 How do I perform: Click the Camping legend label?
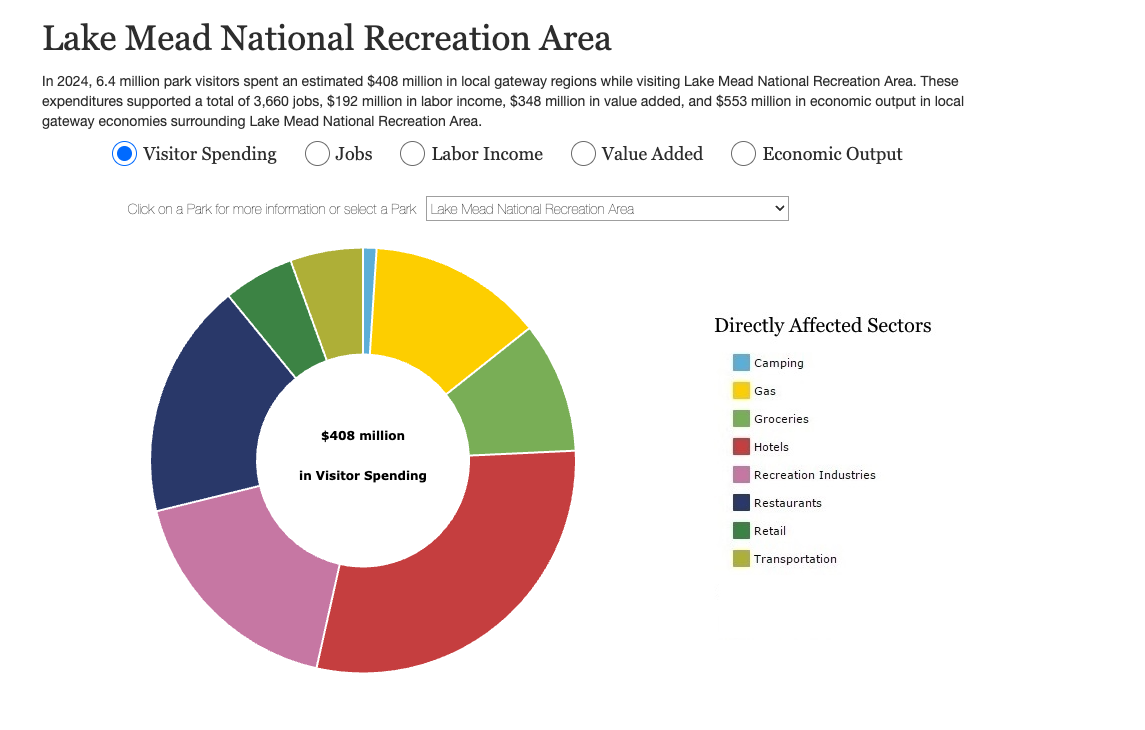pyautogui.click(x=778, y=363)
